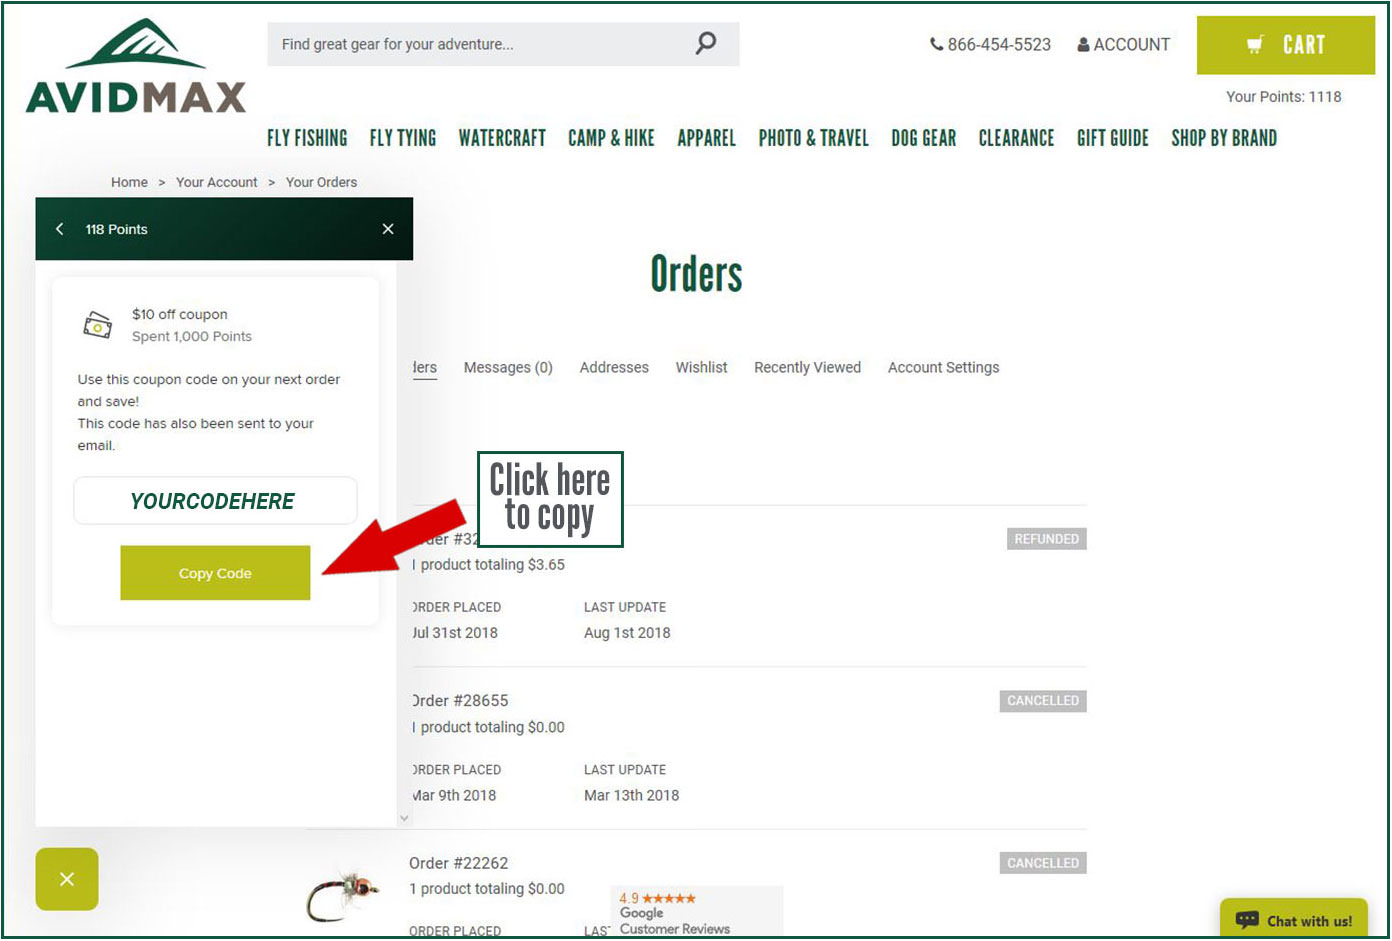Screen dimensions: 1392x941
Task: Open the Gift Guide menu
Action: coord(1112,138)
